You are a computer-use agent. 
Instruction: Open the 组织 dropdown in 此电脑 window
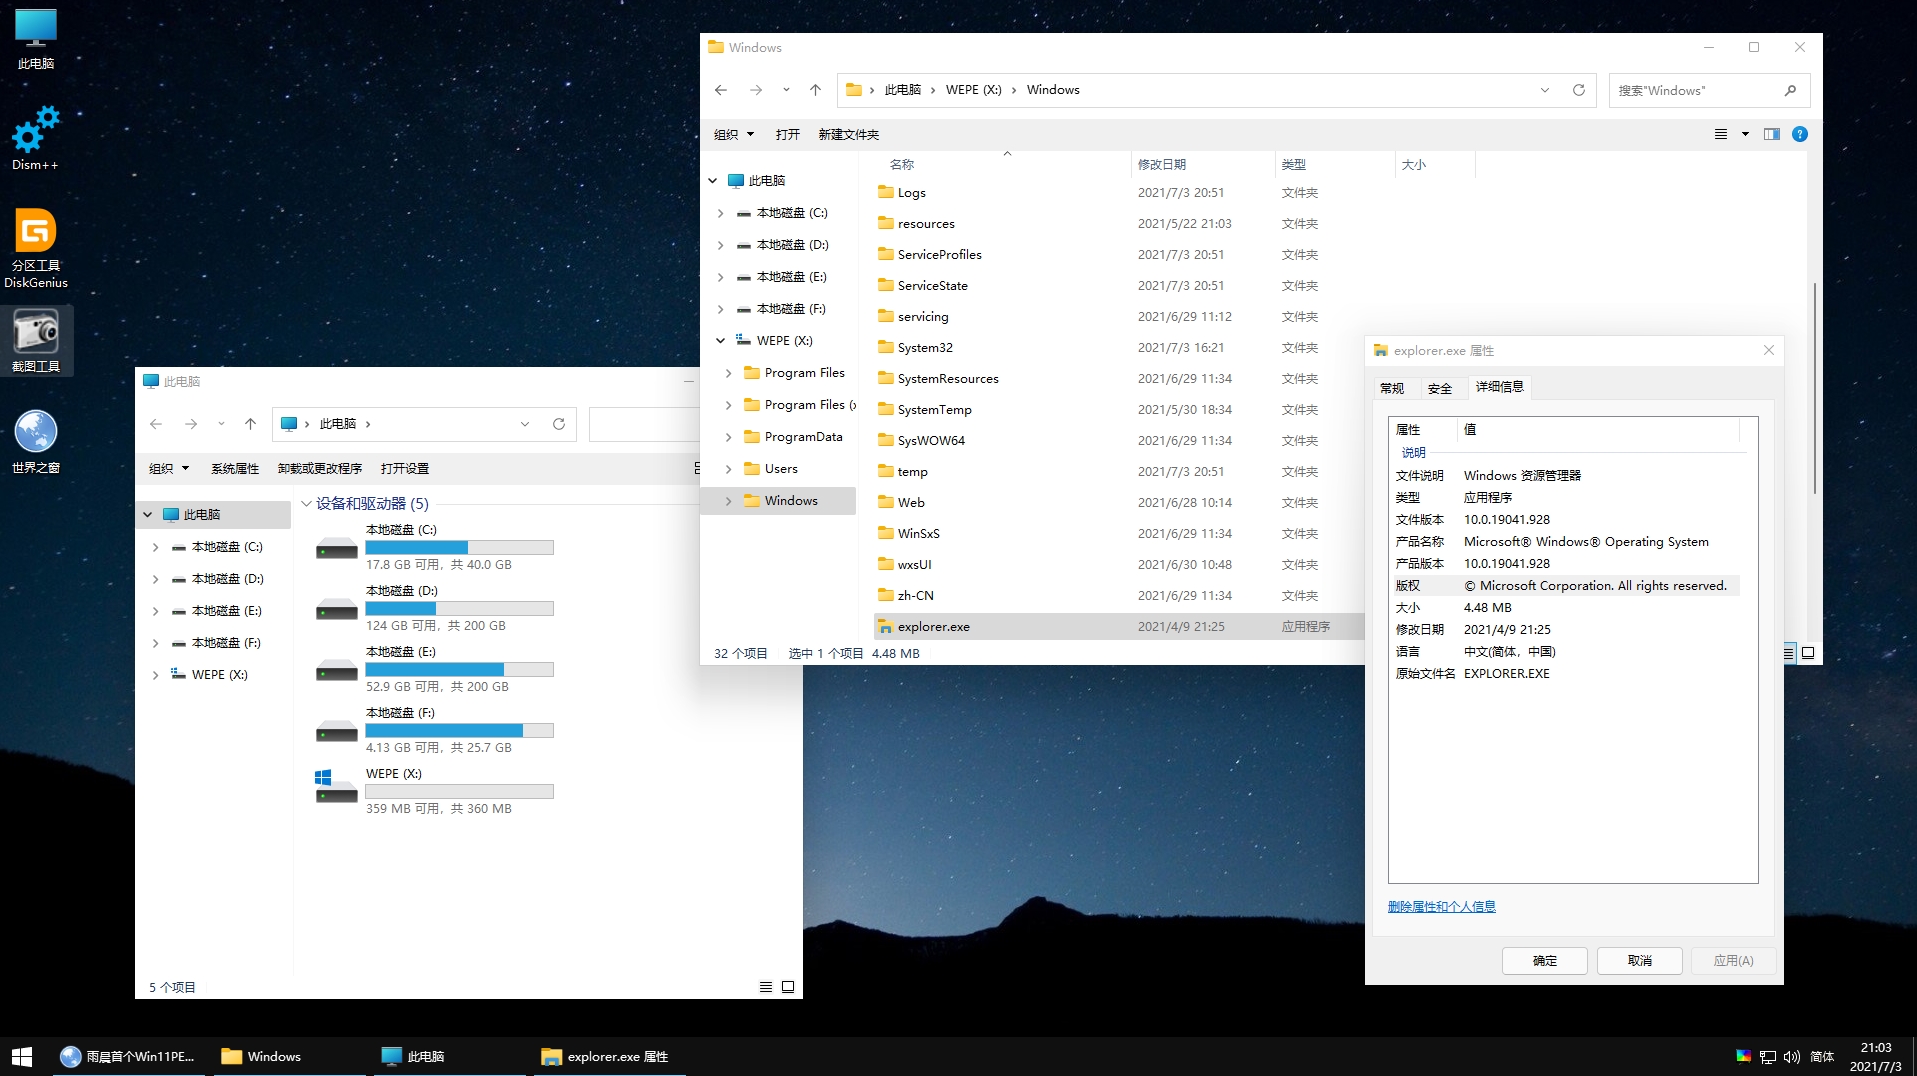(169, 468)
